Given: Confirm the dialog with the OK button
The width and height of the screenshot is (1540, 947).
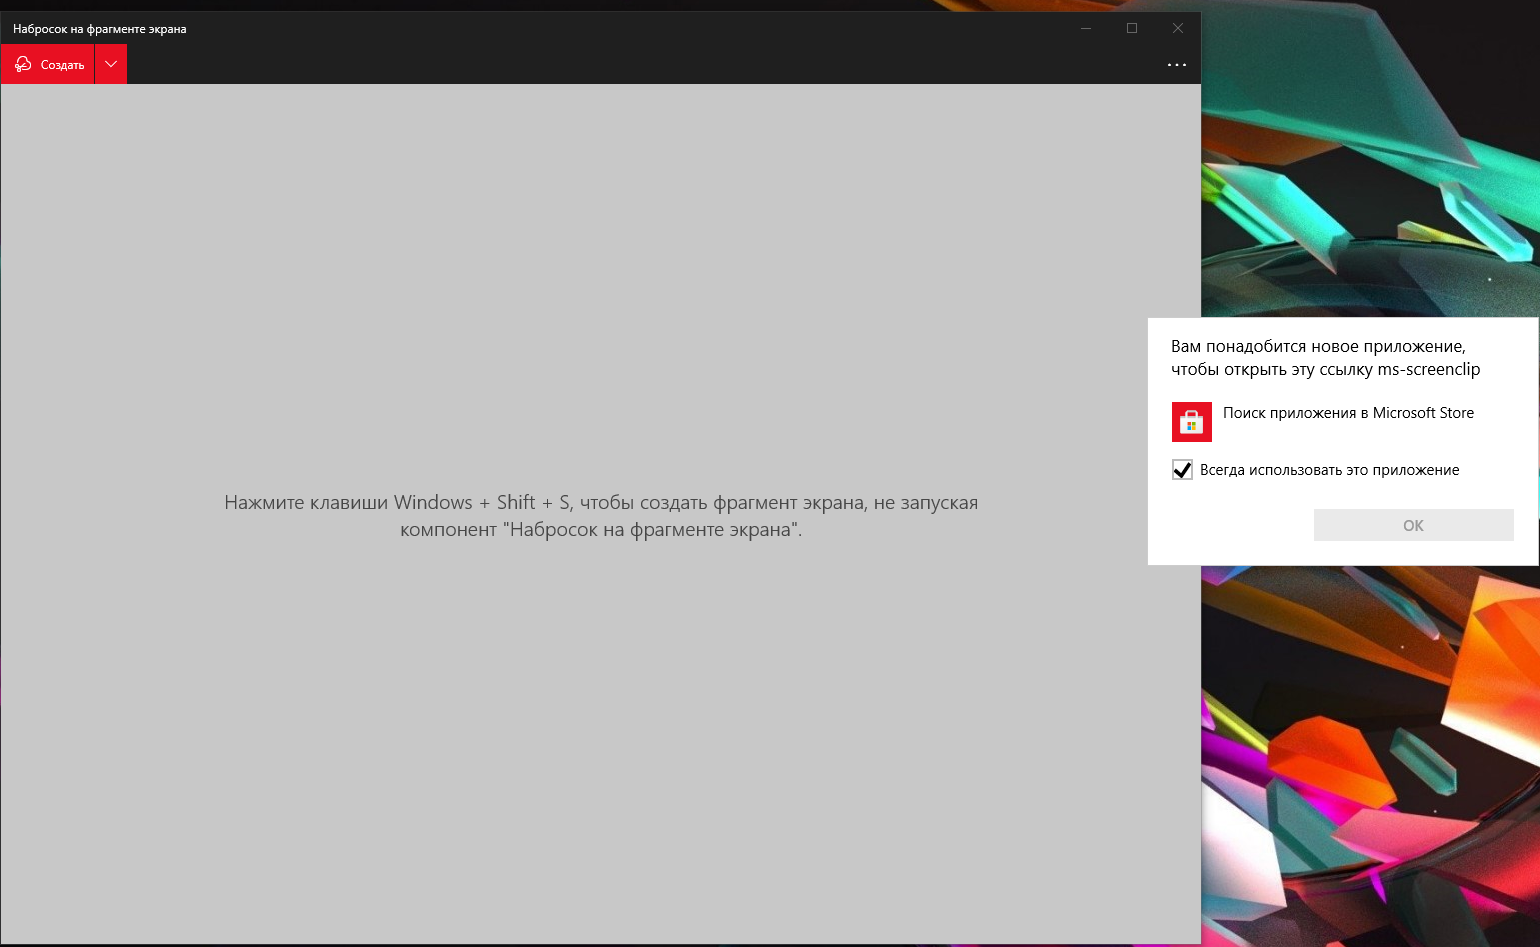Looking at the screenshot, I should point(1413,525).
